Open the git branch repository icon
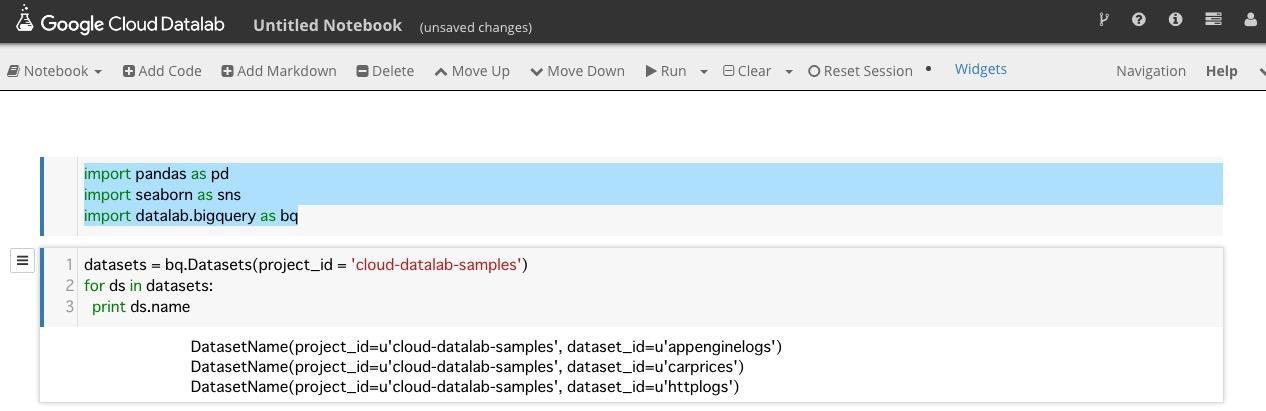This screenshot has width=1266, height=411. point(1103,19)
